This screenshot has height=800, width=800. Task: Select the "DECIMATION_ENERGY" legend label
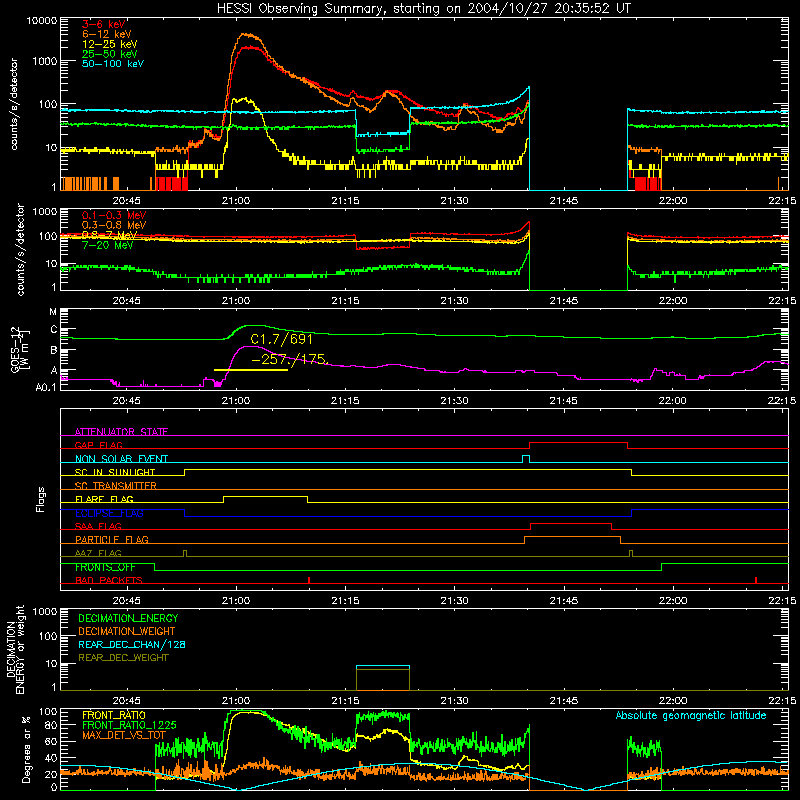click(x=128, y=618)
